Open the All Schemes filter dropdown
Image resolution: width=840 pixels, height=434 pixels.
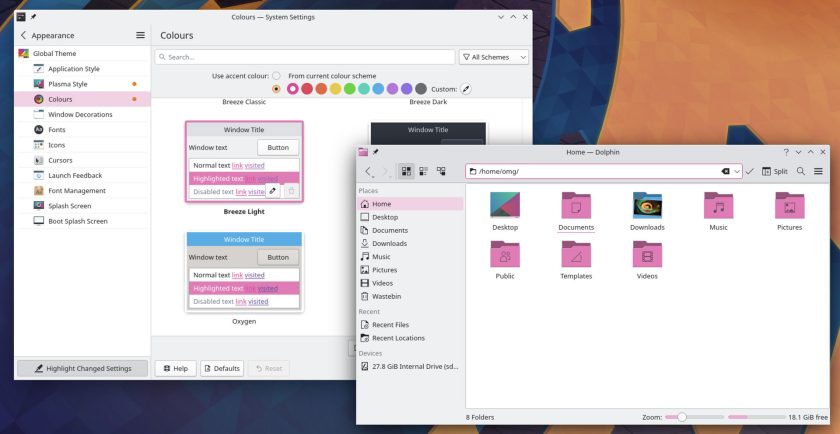[493, 57]
